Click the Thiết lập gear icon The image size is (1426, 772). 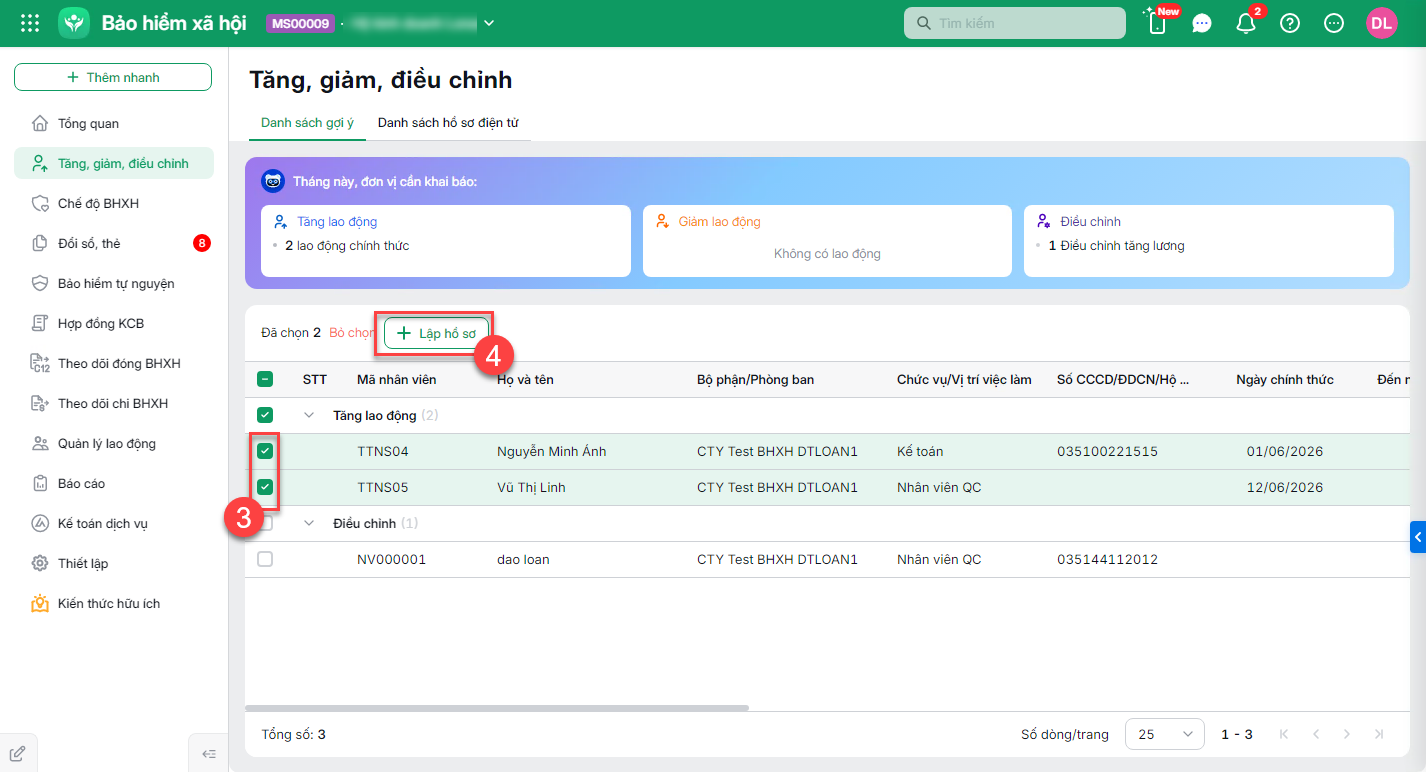(40, 563)
